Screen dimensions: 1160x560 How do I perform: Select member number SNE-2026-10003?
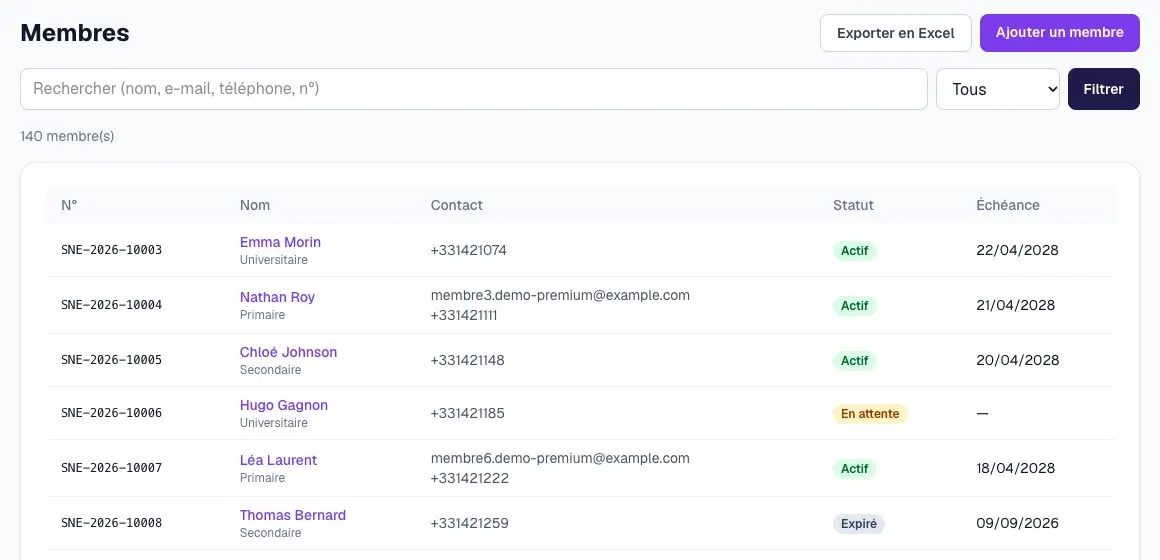[x=112, y=250]
